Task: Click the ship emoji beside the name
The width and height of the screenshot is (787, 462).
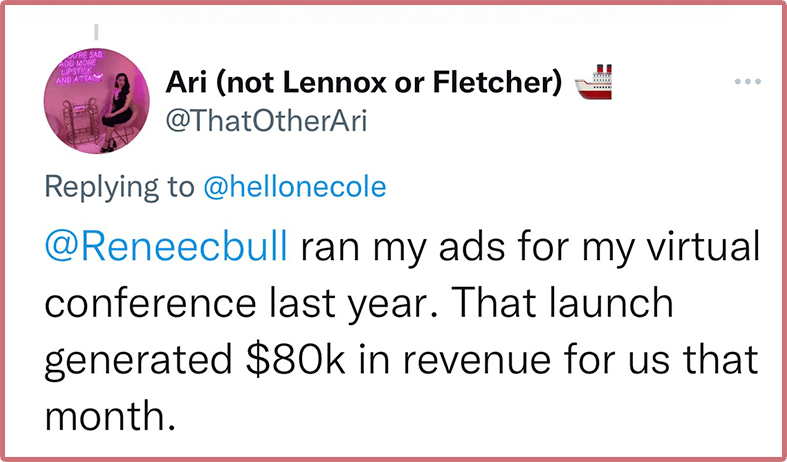Action: pyautogui.click(x=594, y=83)
